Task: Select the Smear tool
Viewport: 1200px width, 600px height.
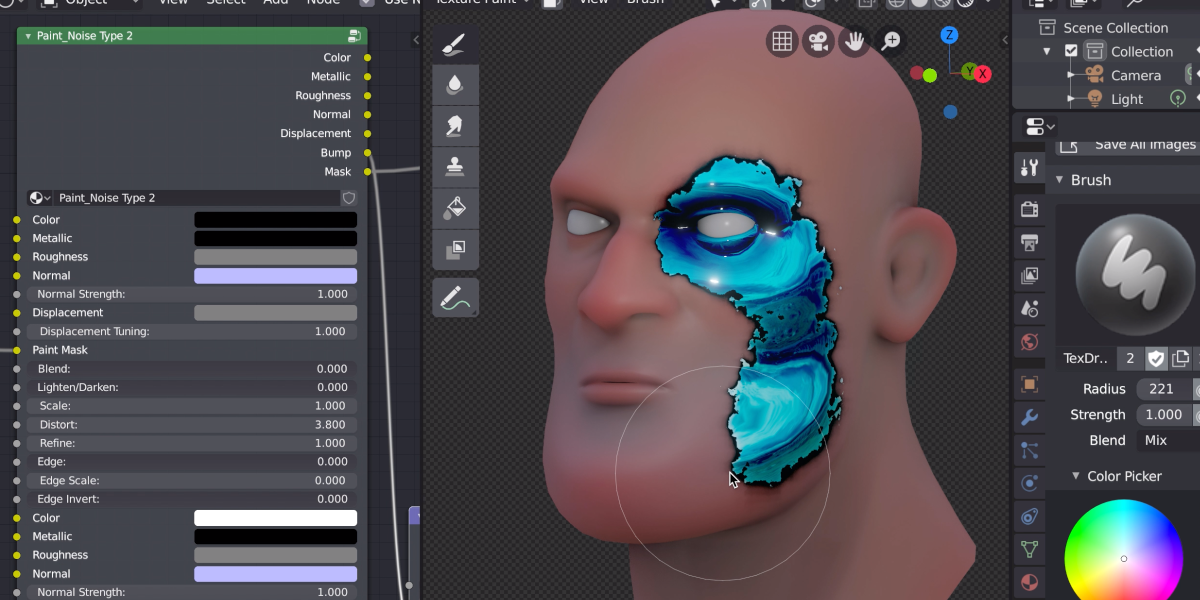Action: [x=455, y=127]
